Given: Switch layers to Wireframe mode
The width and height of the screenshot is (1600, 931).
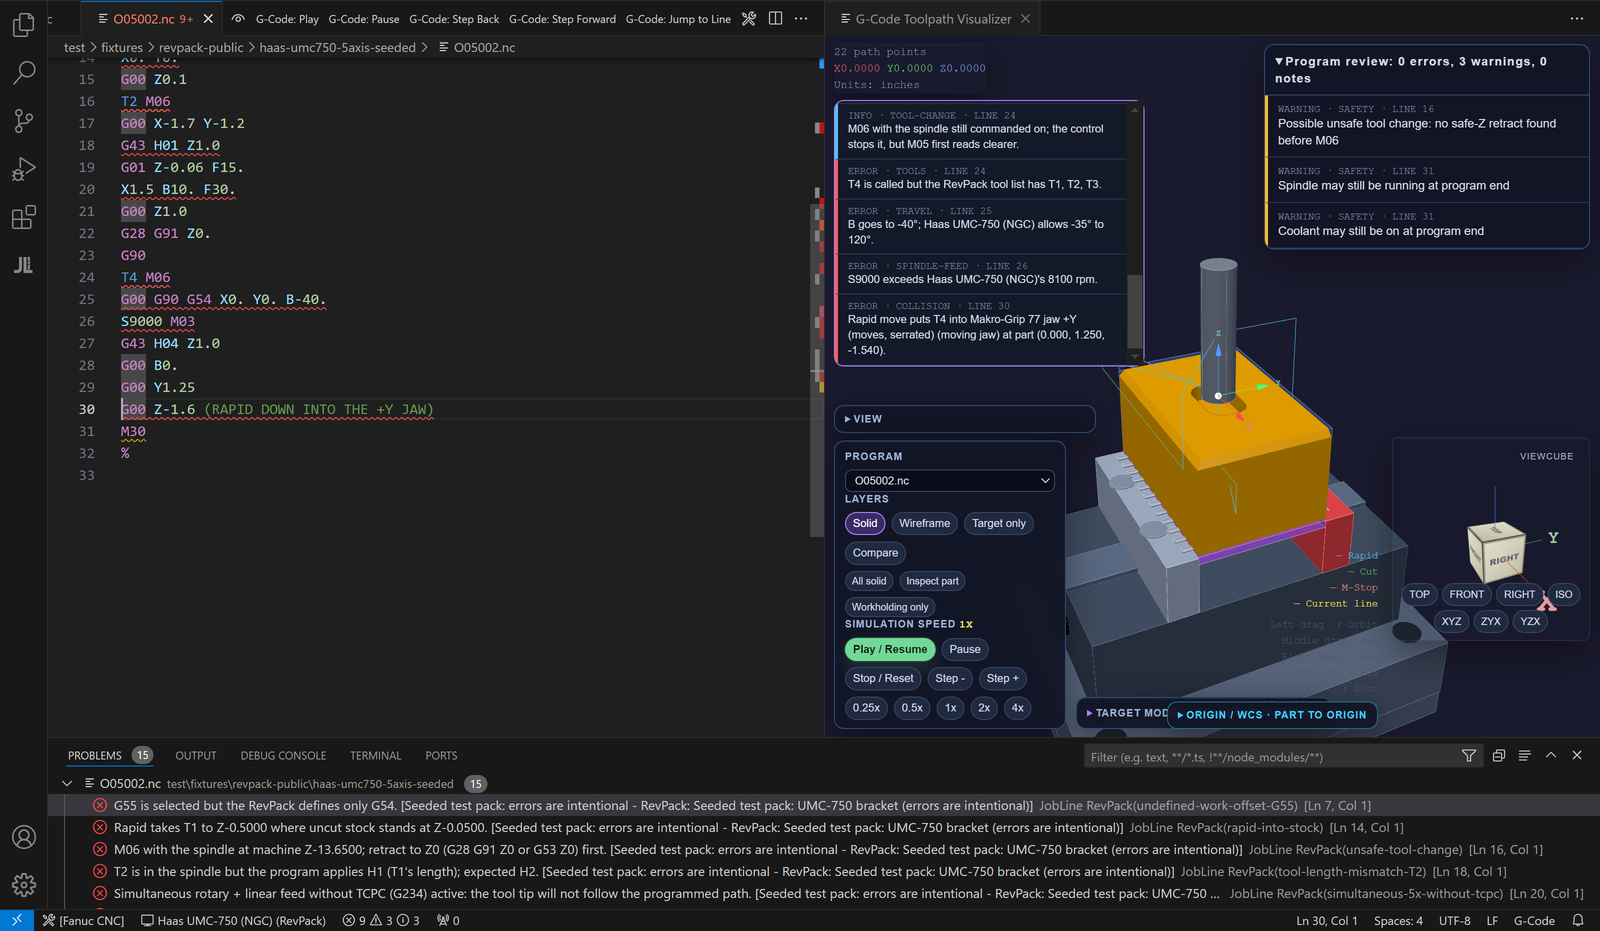Looking at the screenshot, I should coord(924,523).
